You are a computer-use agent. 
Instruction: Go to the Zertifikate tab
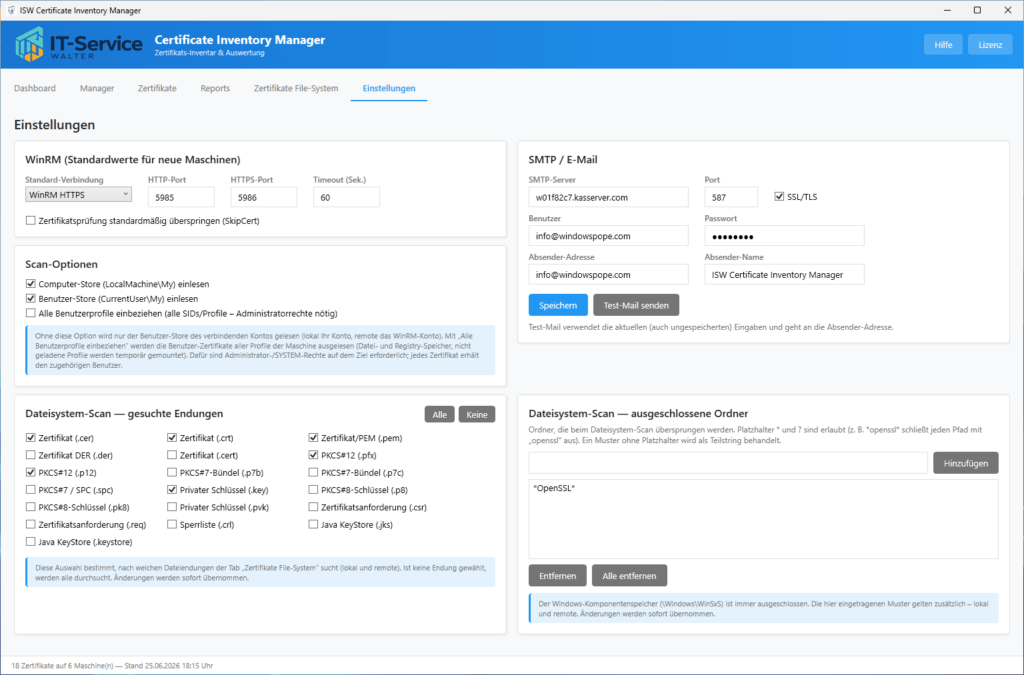(x=157, y=88)
